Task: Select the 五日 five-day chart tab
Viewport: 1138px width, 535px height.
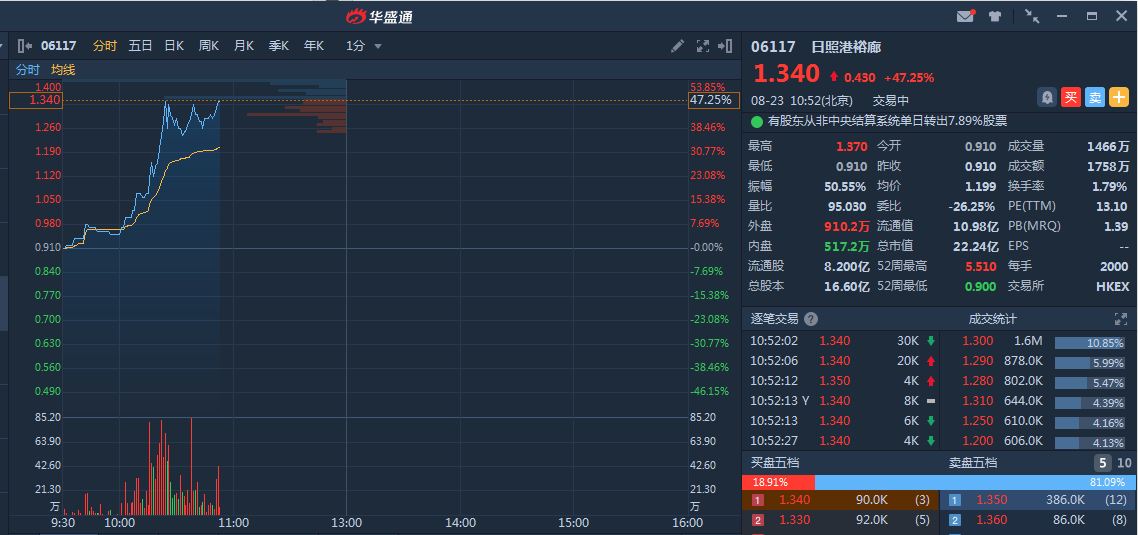Action: [140, 46]
